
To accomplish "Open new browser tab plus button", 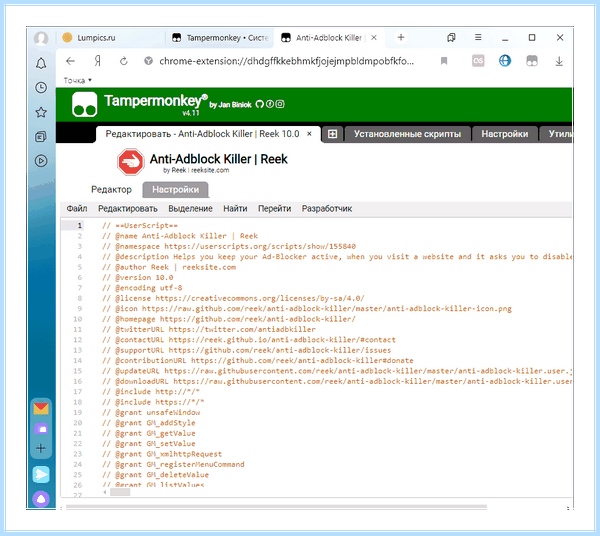I will 401,37.
